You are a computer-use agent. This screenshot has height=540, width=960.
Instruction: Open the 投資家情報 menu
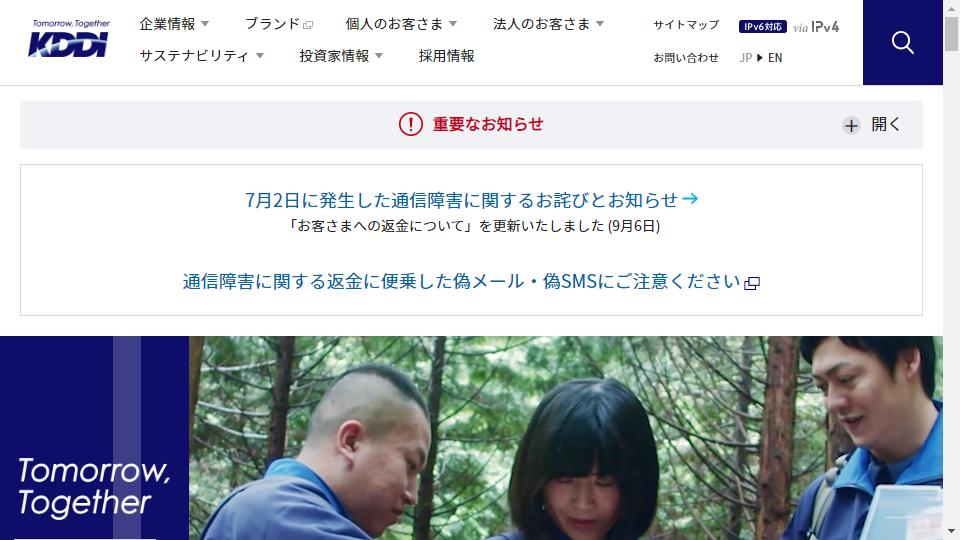[341, 56]
